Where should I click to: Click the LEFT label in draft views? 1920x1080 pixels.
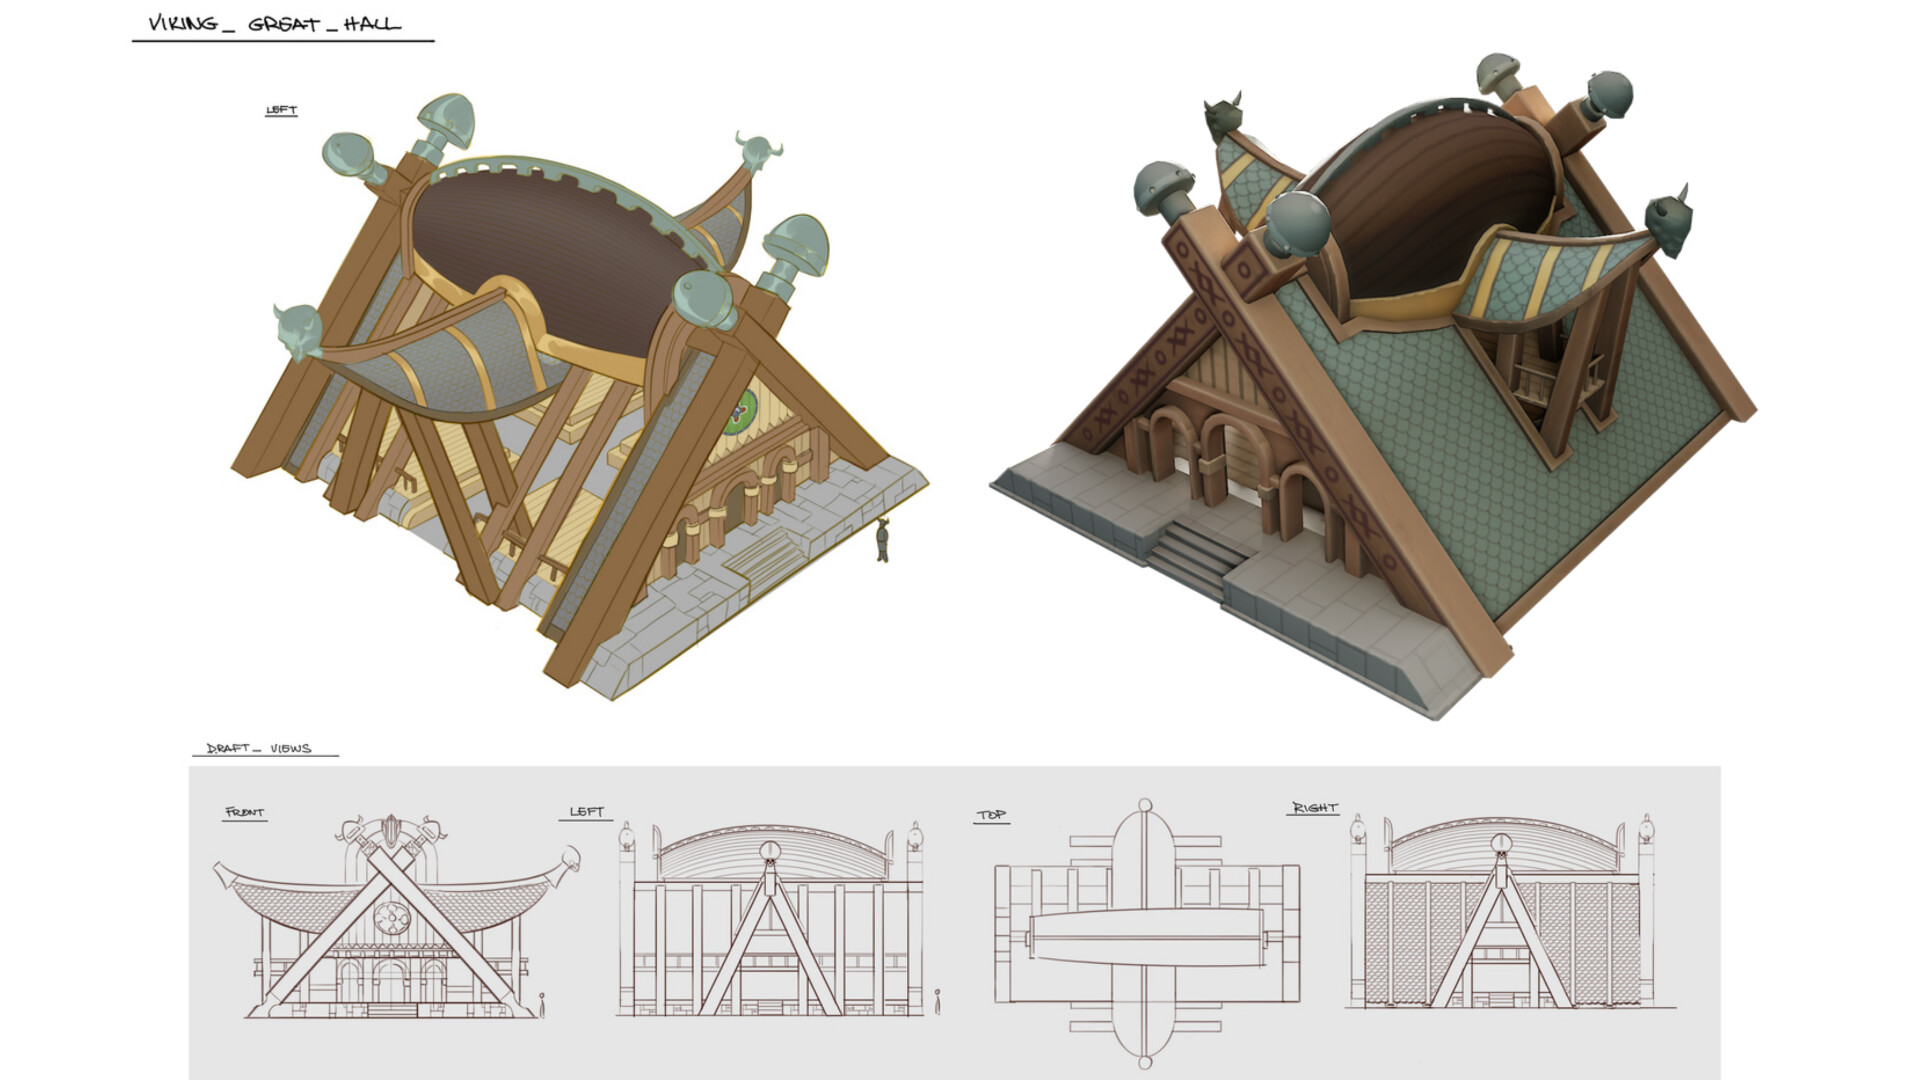(587, 811)
